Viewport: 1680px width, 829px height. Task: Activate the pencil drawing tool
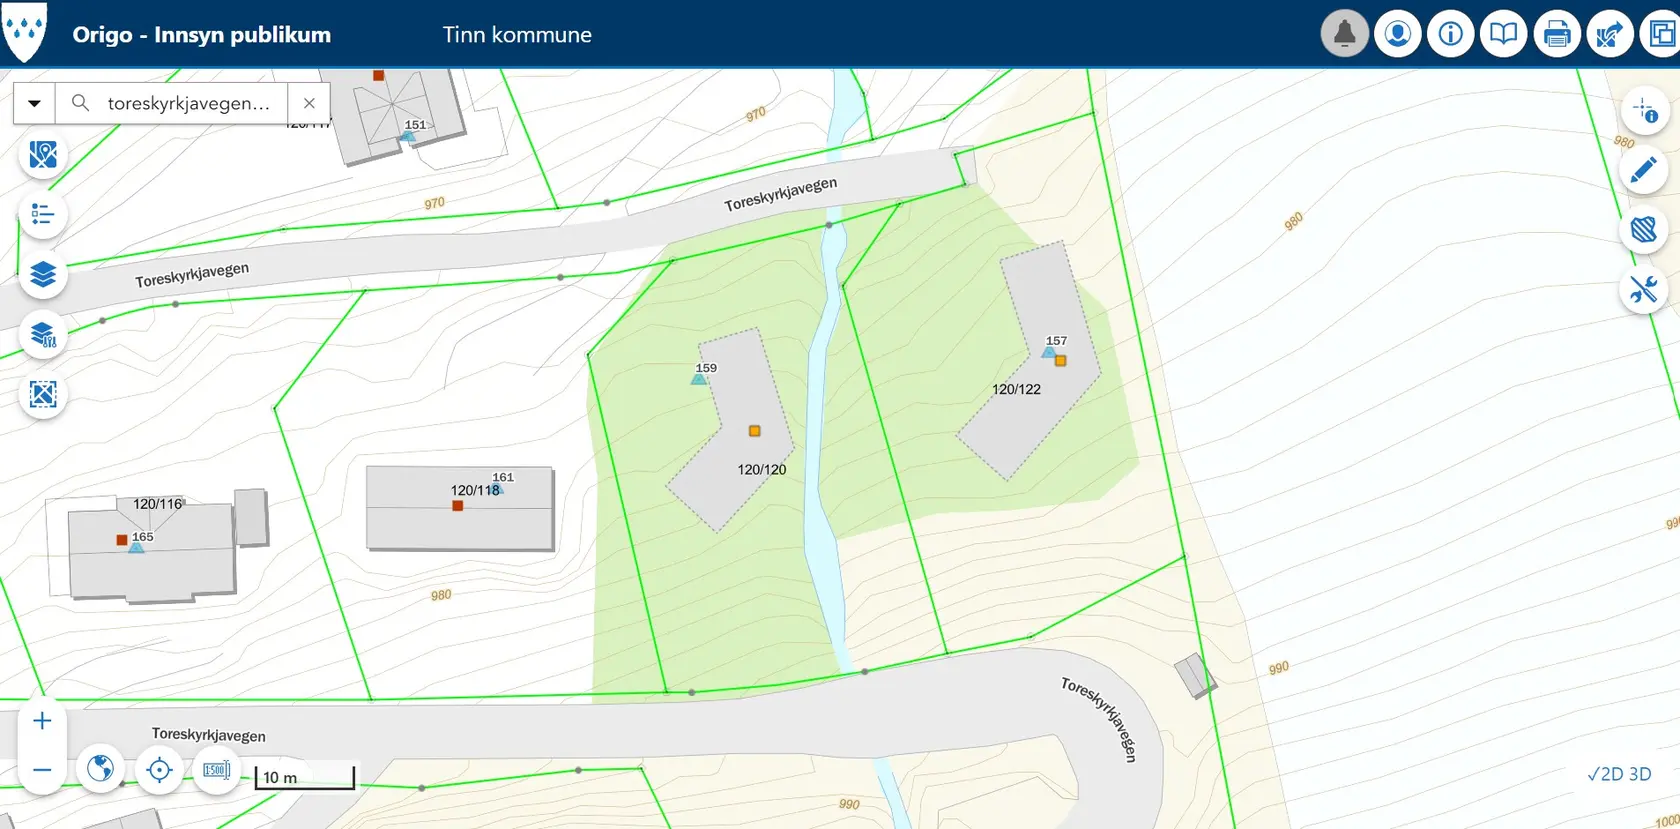pyautogui.click(x=1644, y=170)
